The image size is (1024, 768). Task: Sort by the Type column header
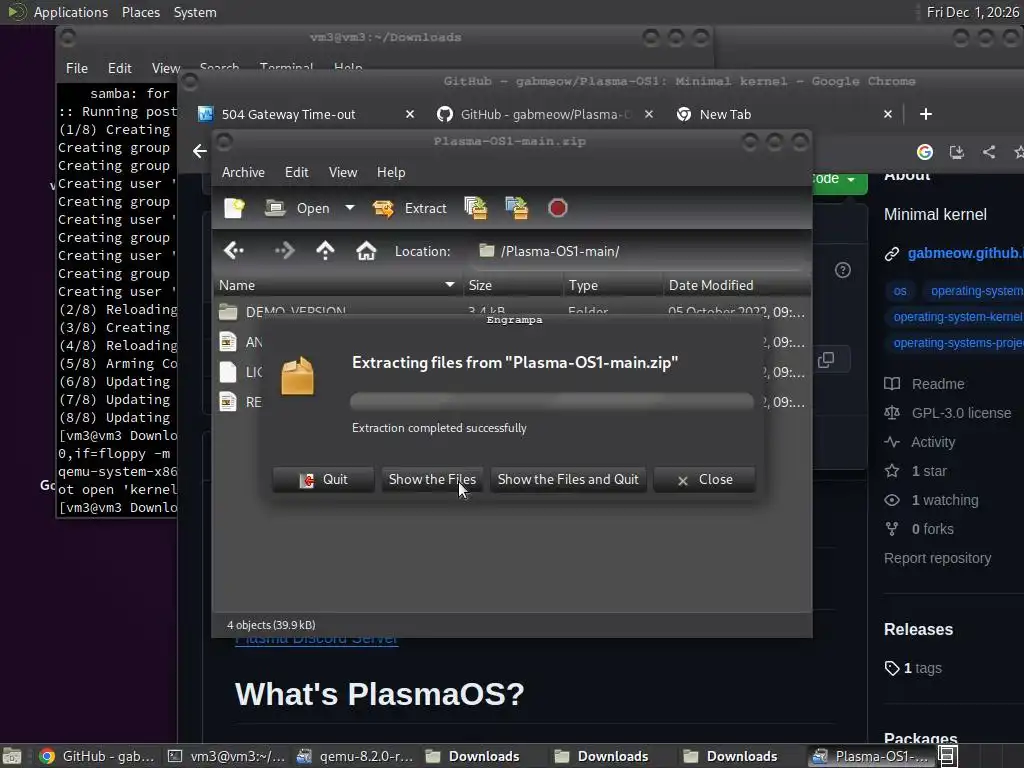point(613,285)
